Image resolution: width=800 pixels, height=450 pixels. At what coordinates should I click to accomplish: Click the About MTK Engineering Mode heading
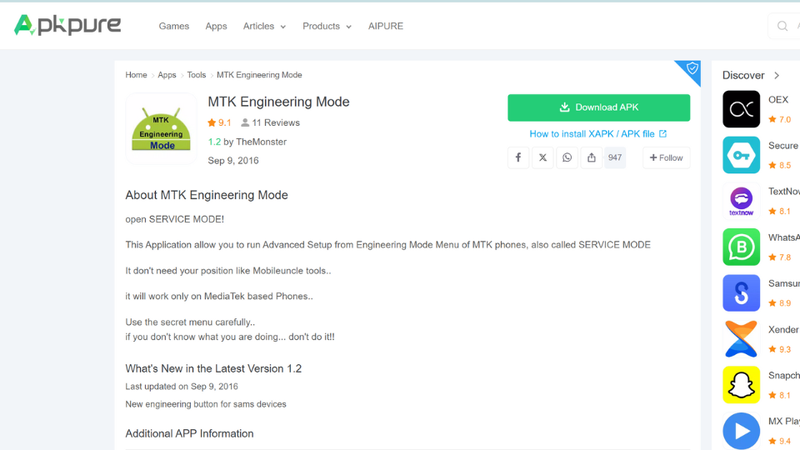point(207,195)
